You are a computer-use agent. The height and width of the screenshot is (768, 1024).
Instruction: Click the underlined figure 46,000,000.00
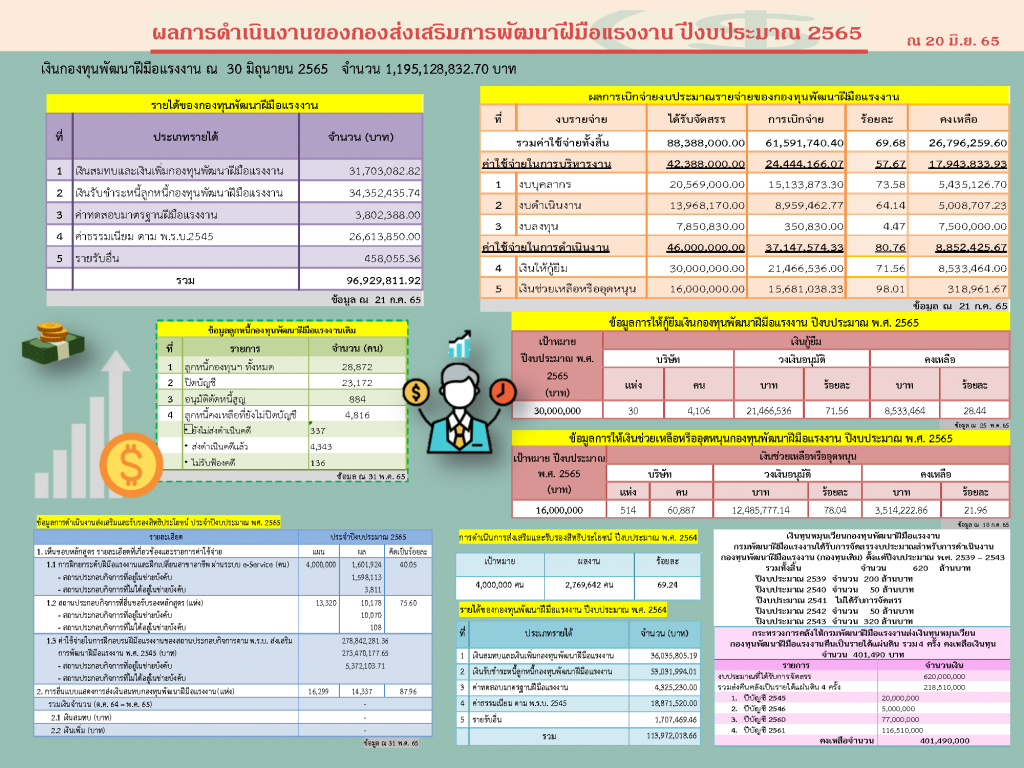tap(706, 248)
